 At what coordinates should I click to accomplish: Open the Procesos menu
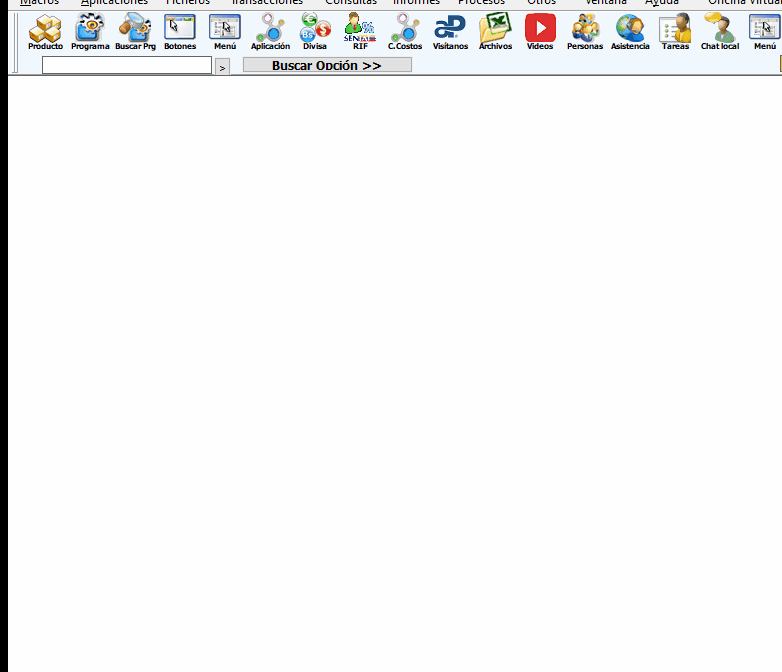point(481,3)
